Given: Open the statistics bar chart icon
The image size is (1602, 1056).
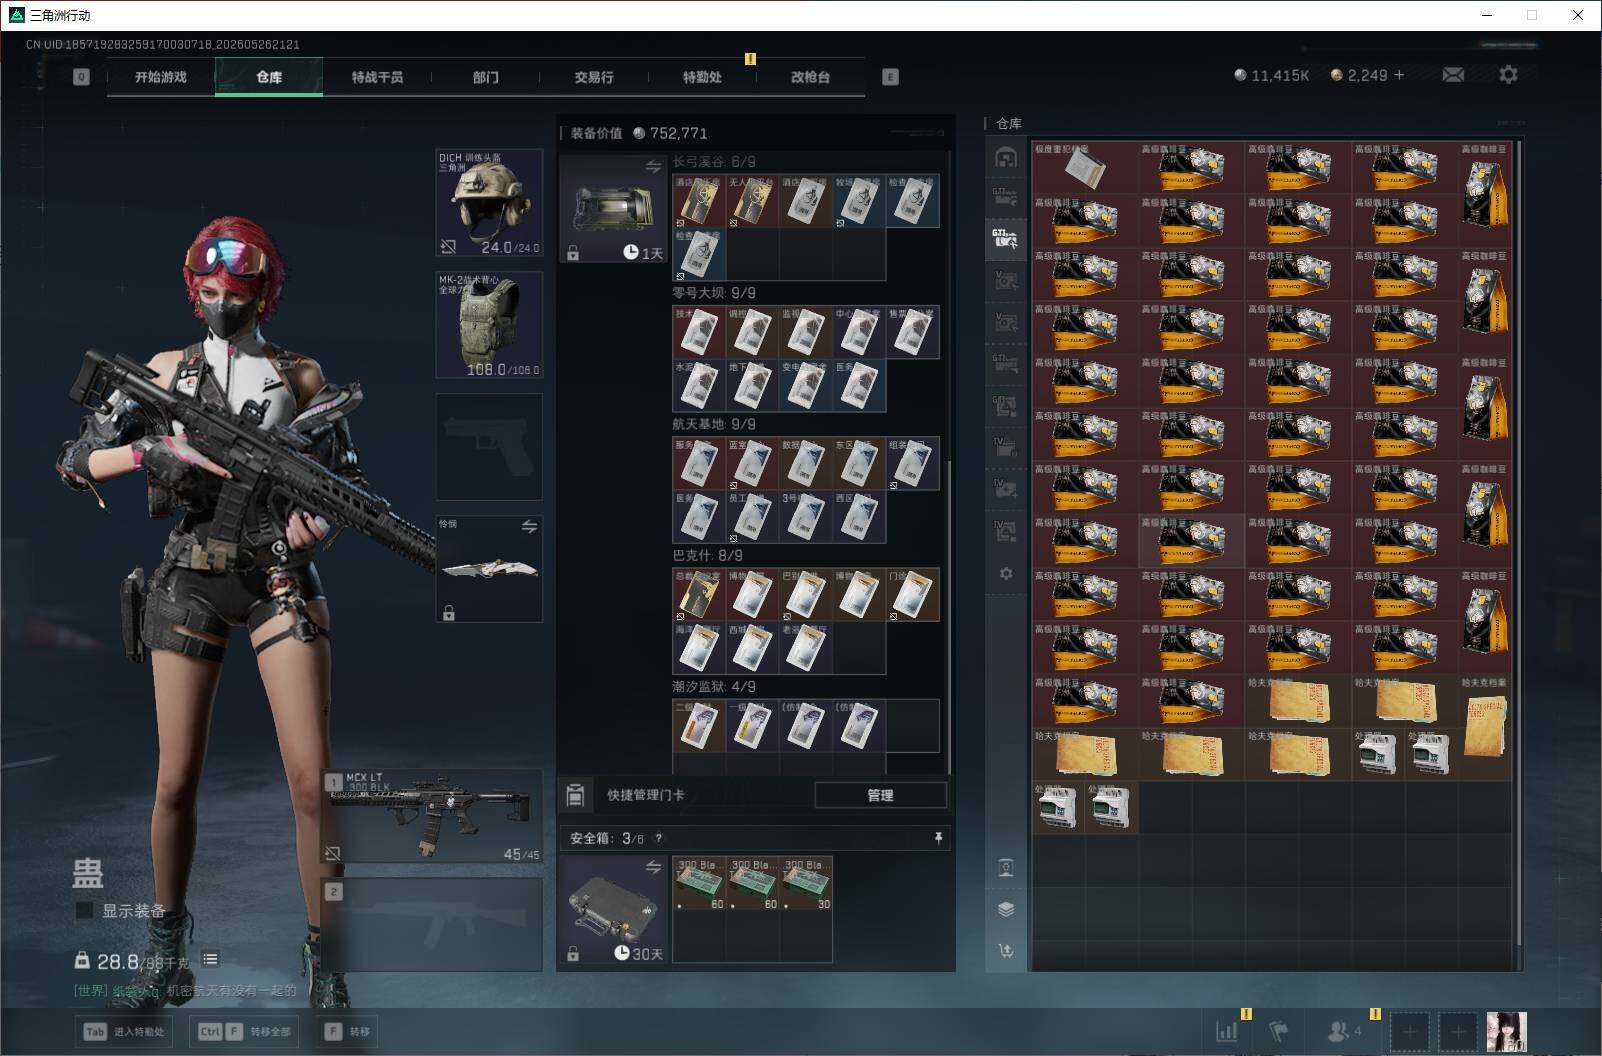Looking at the screenshot, I should click(1226, 1031).
